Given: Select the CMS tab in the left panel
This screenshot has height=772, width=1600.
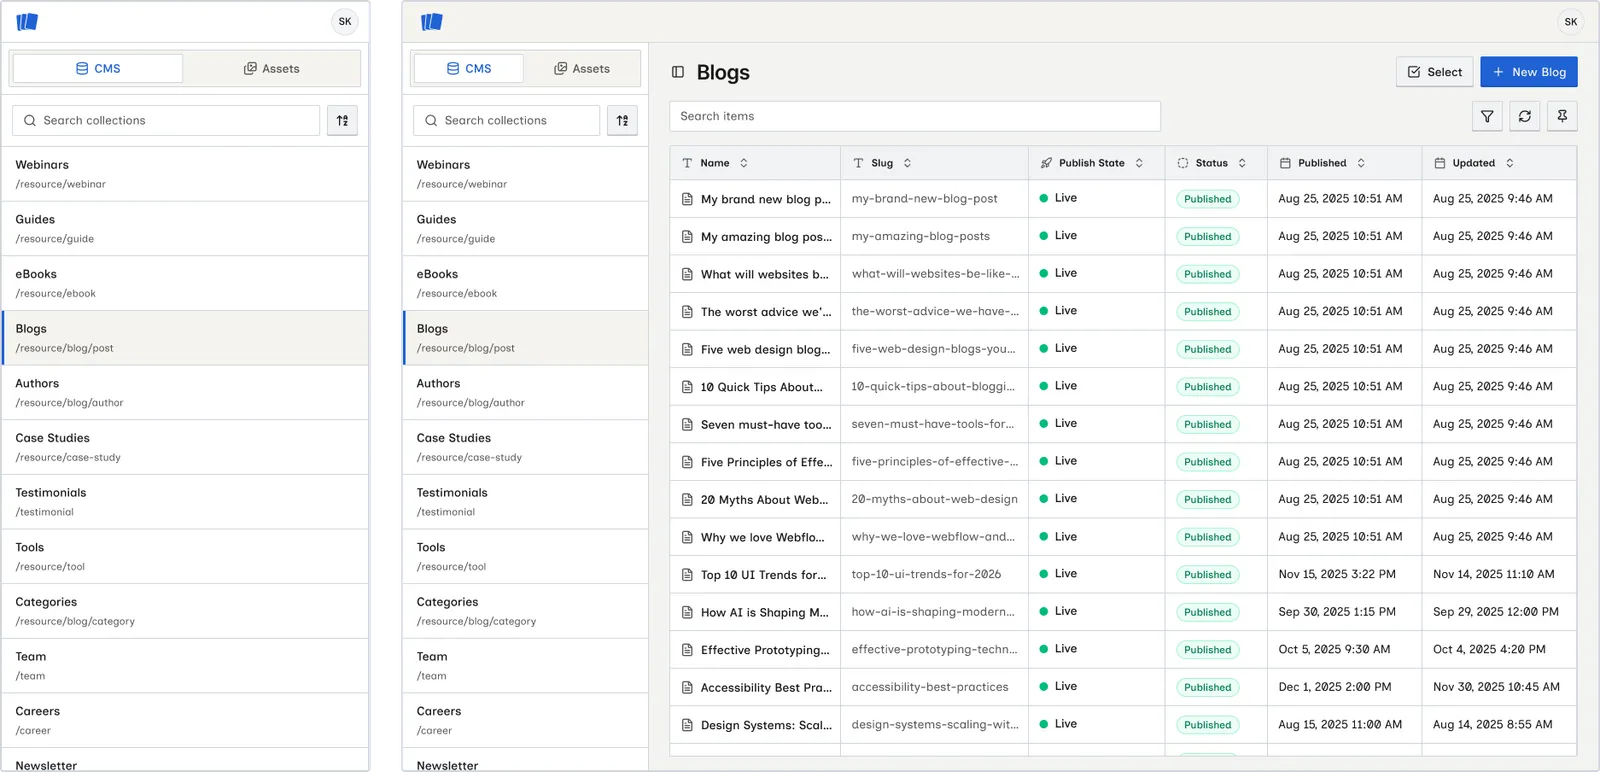Looking at the screenshot, I should coord(98,69).
